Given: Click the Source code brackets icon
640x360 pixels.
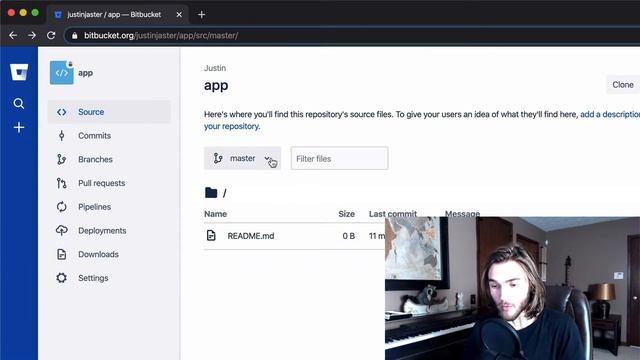Looking at the screenshot, I should coord(62,112).
